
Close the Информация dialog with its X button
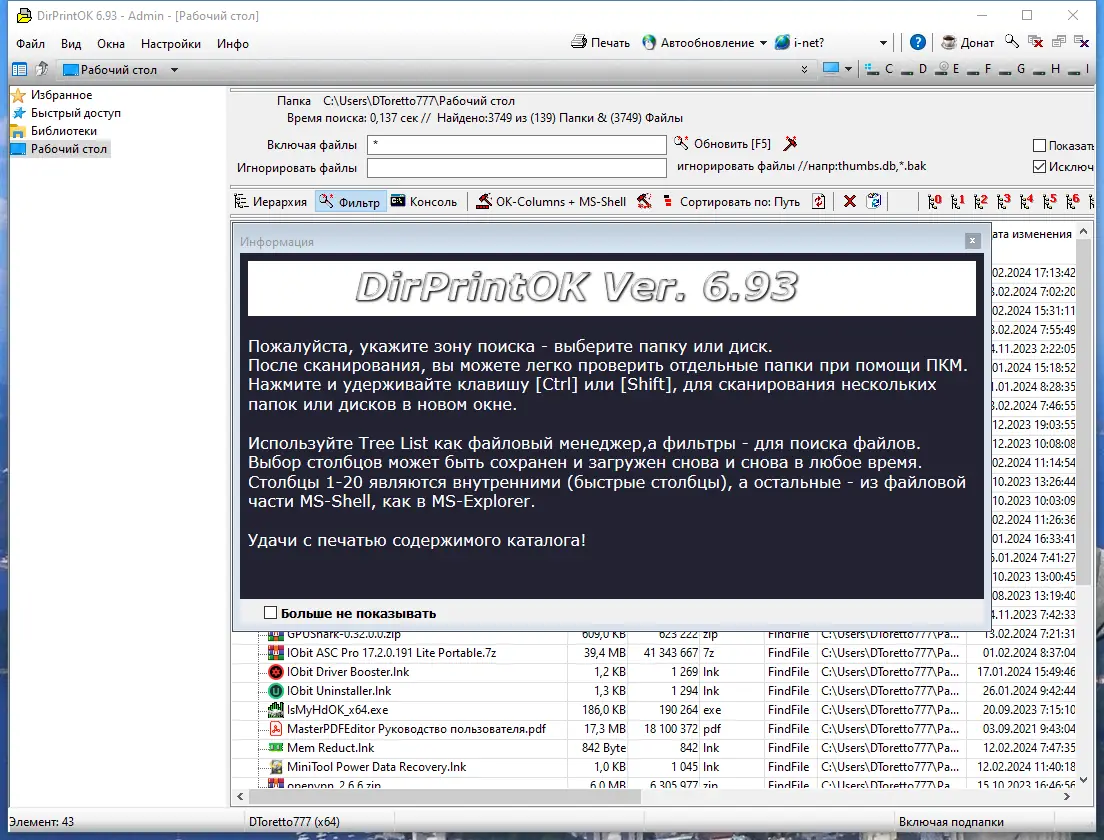tap(972, 241)
